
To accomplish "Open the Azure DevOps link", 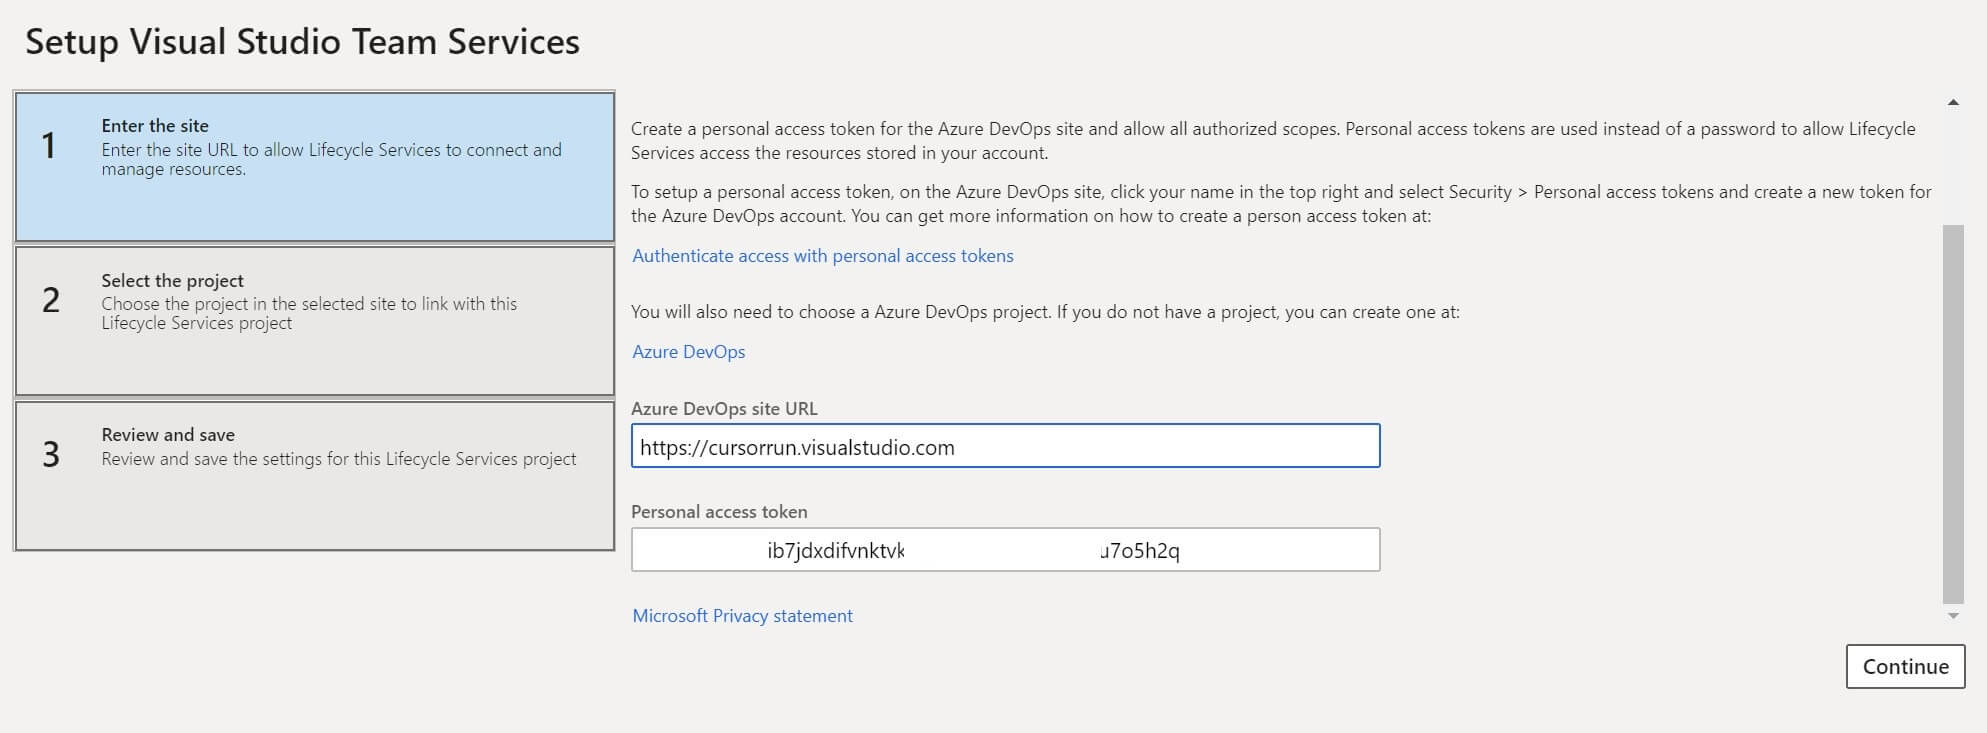I will [x=688, y=352].
